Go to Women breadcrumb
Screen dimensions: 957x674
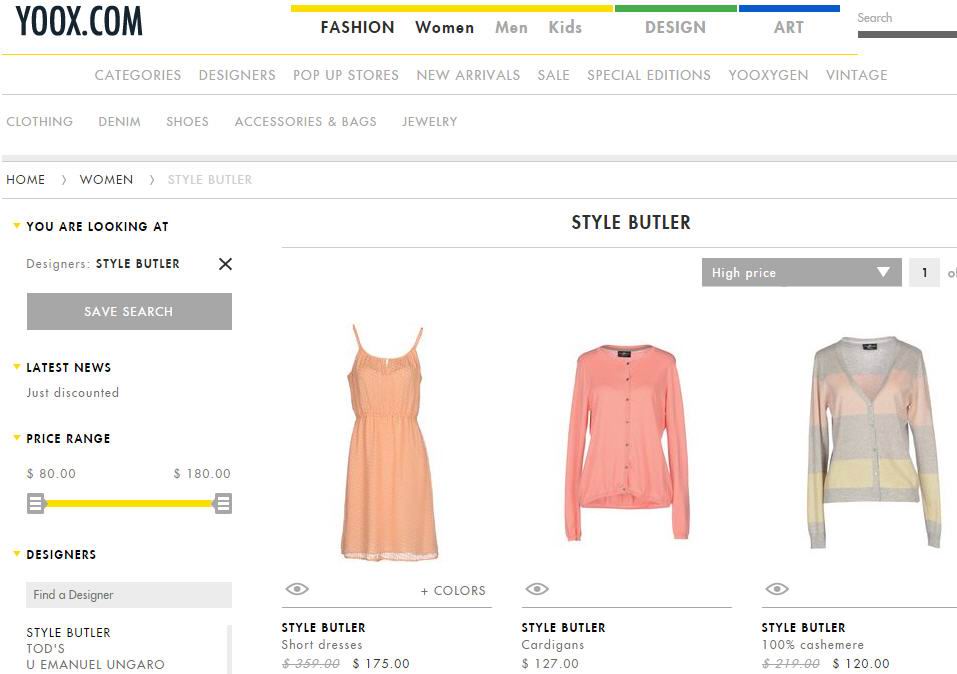[106, 179]
